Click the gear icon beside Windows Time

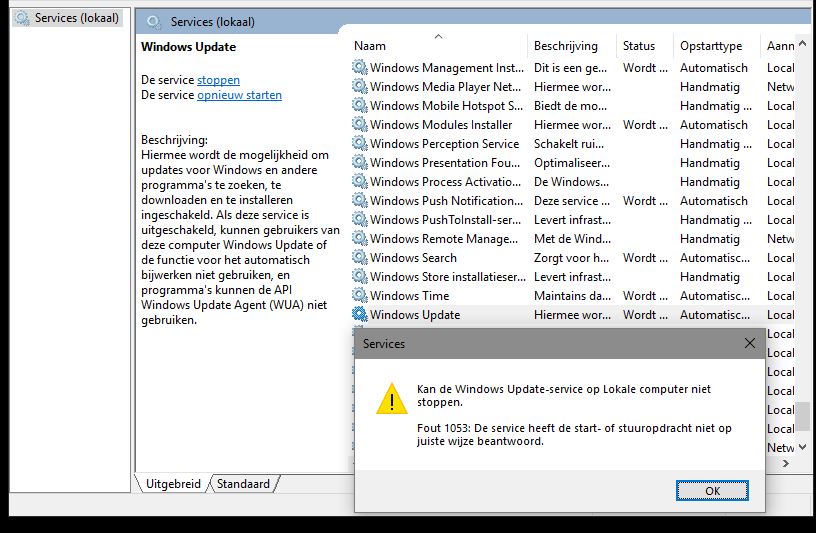click(x=360, y=295)
